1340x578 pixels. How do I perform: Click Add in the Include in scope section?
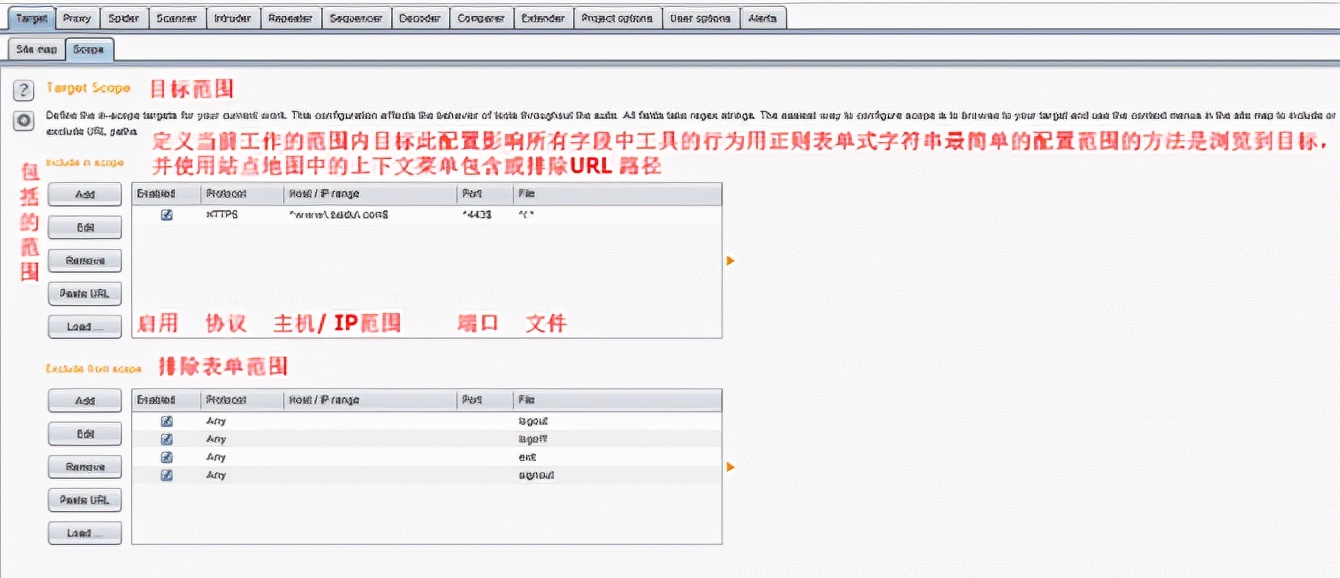(x=85, y=194)
